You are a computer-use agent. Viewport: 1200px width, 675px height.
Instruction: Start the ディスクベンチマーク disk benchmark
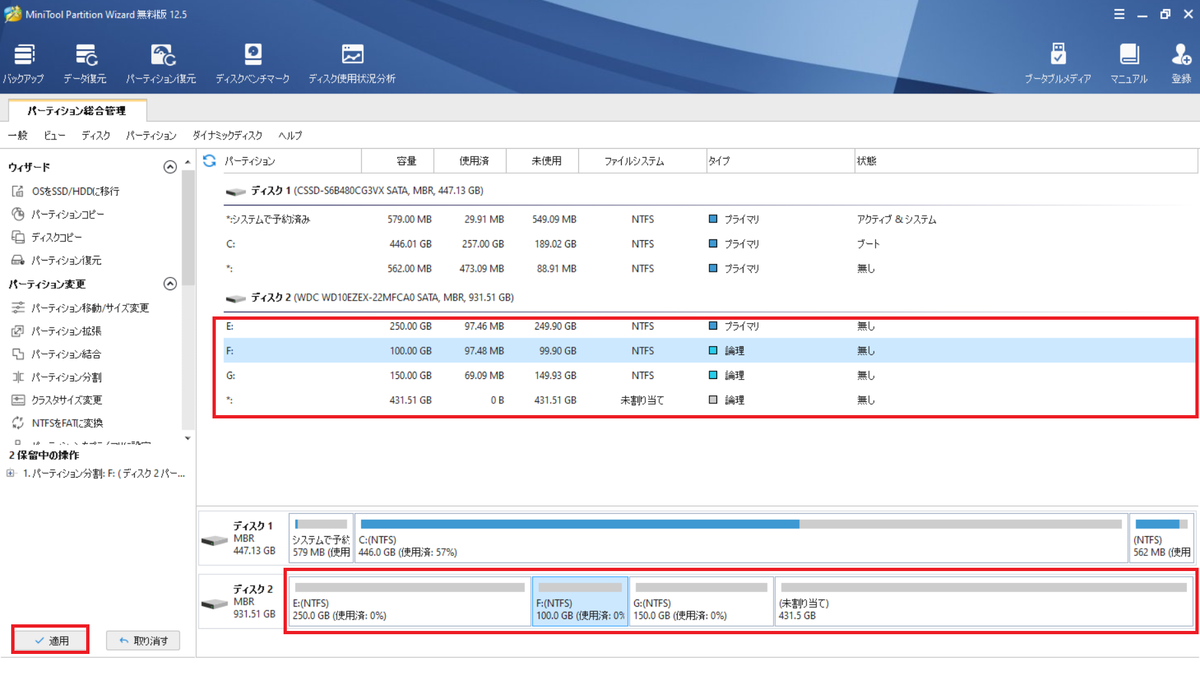(252, 64)
